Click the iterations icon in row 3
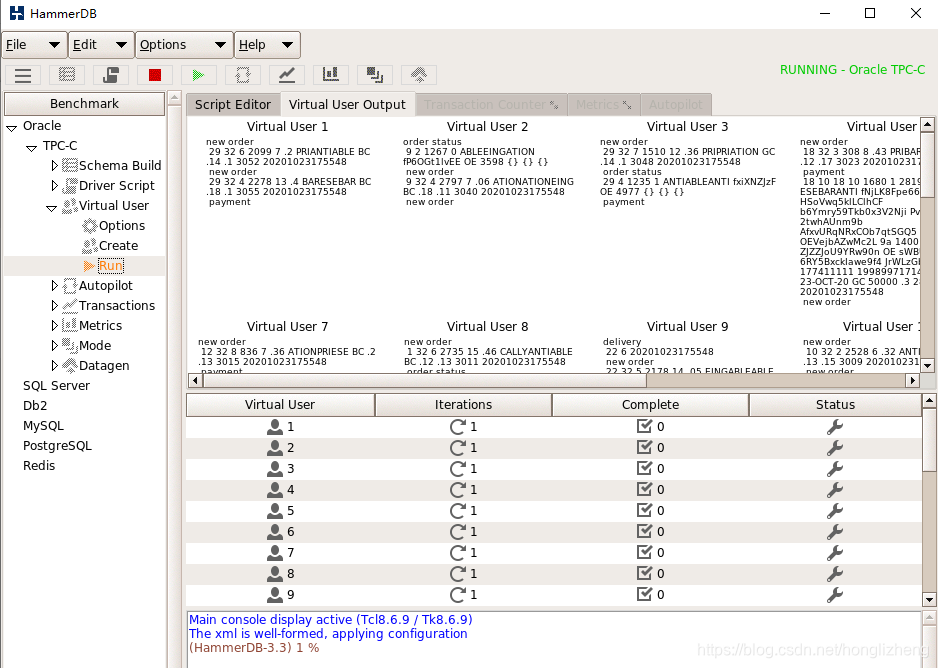The image size is (938, 668). (458, 469)
